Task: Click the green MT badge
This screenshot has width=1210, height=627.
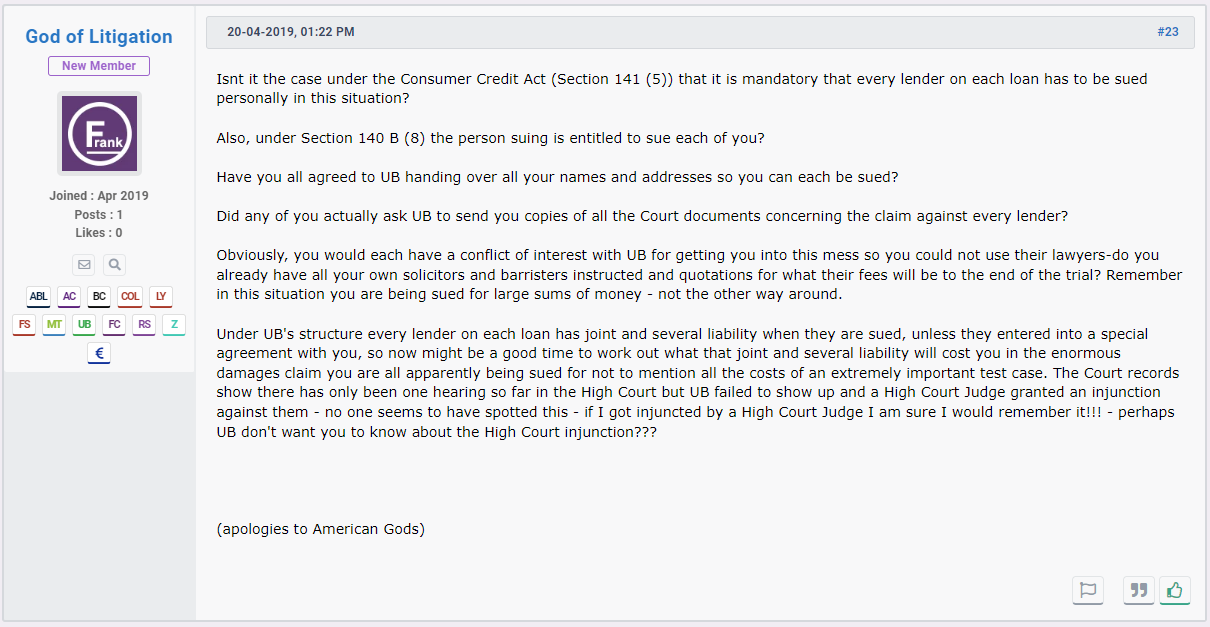Action: pos(54,325)
